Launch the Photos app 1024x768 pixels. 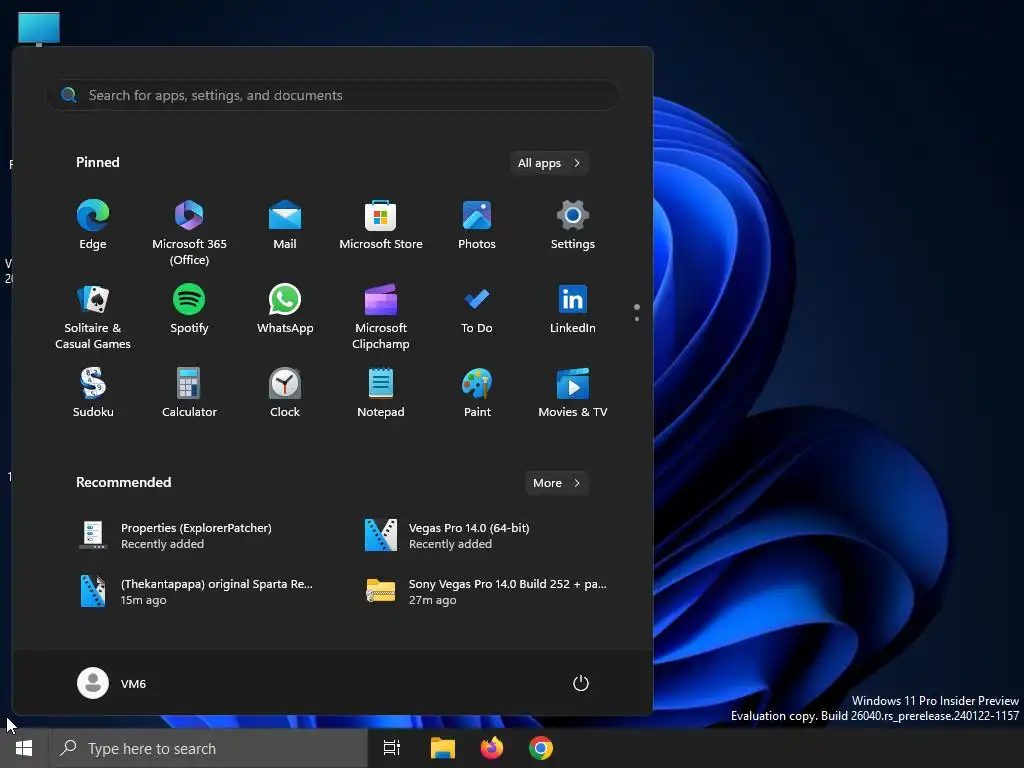point(477,225)
